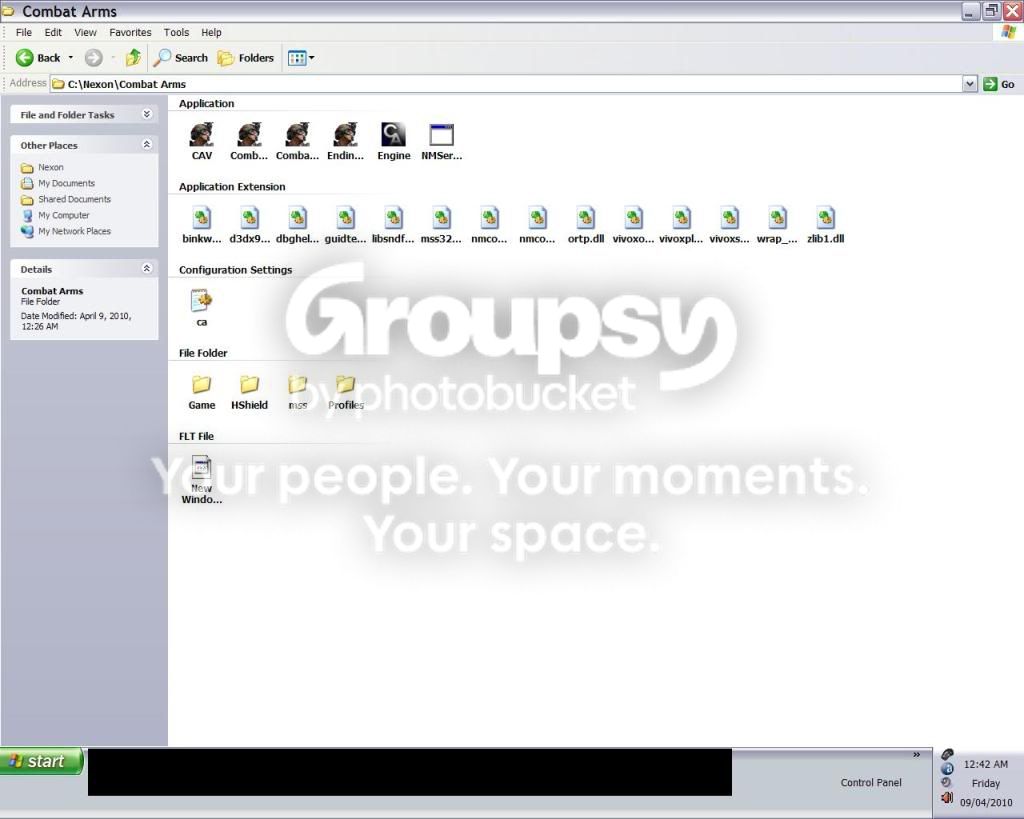Expand the File and Folder Tasks panel
This screenshot has width=1024, height=819.
pos(147,114)
